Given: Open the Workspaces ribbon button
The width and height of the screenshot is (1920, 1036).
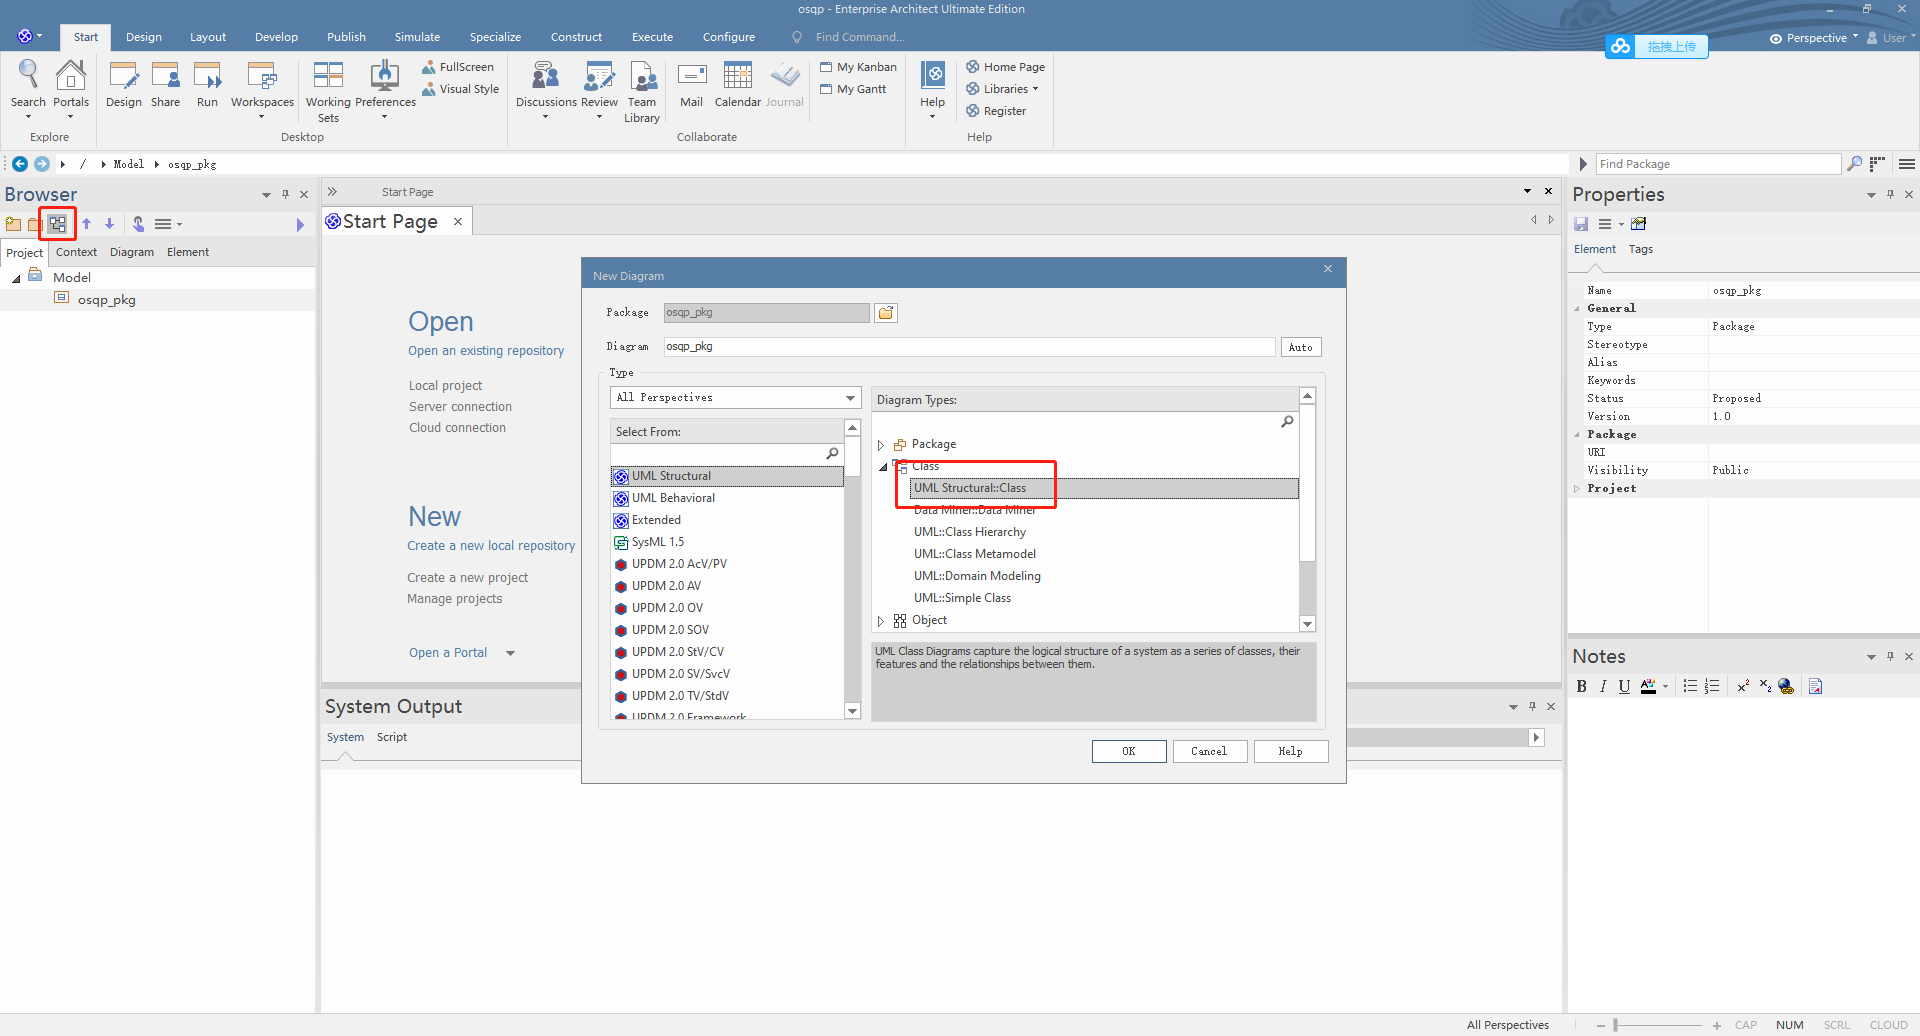Looking at the screenshot, I should click(262, 89).
